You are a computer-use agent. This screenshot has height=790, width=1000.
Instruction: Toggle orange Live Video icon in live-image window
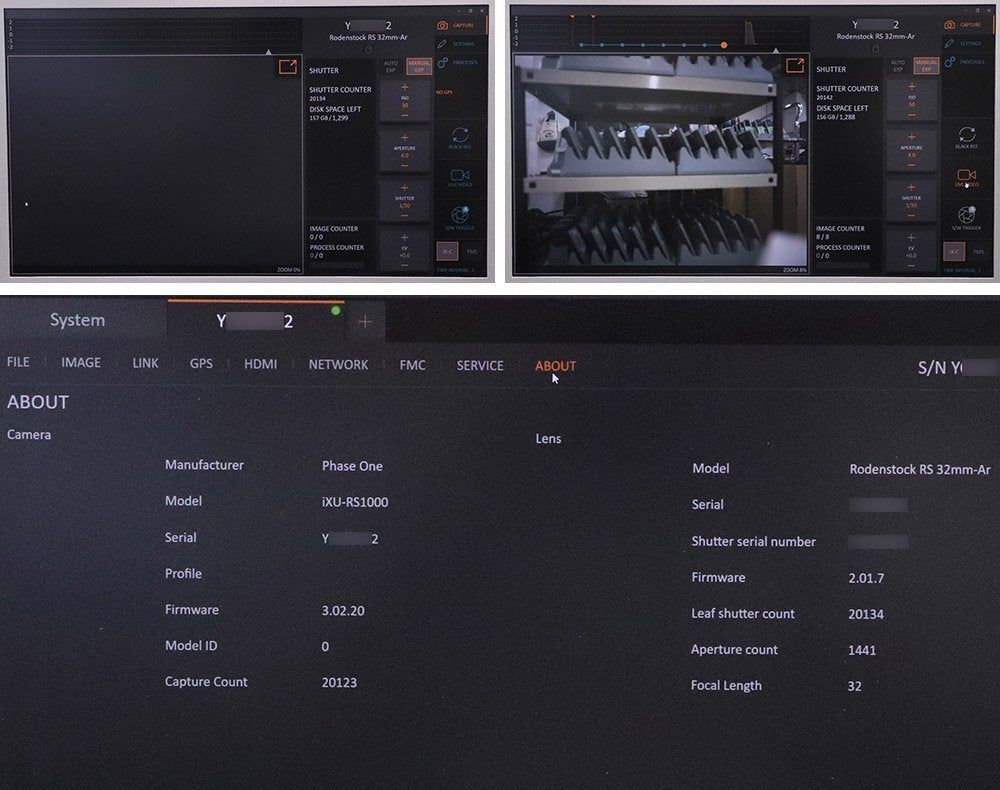click(967, 177)
